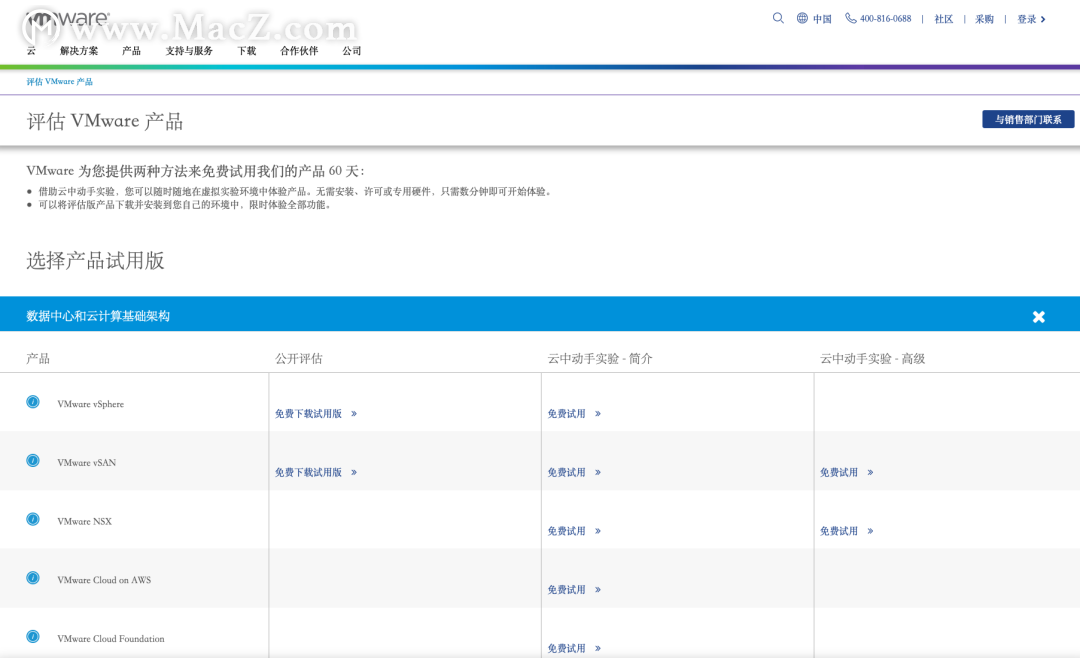Open the 登录 login dropdown
This screenshot has height=658, width=1080.
click(1032, 19)
